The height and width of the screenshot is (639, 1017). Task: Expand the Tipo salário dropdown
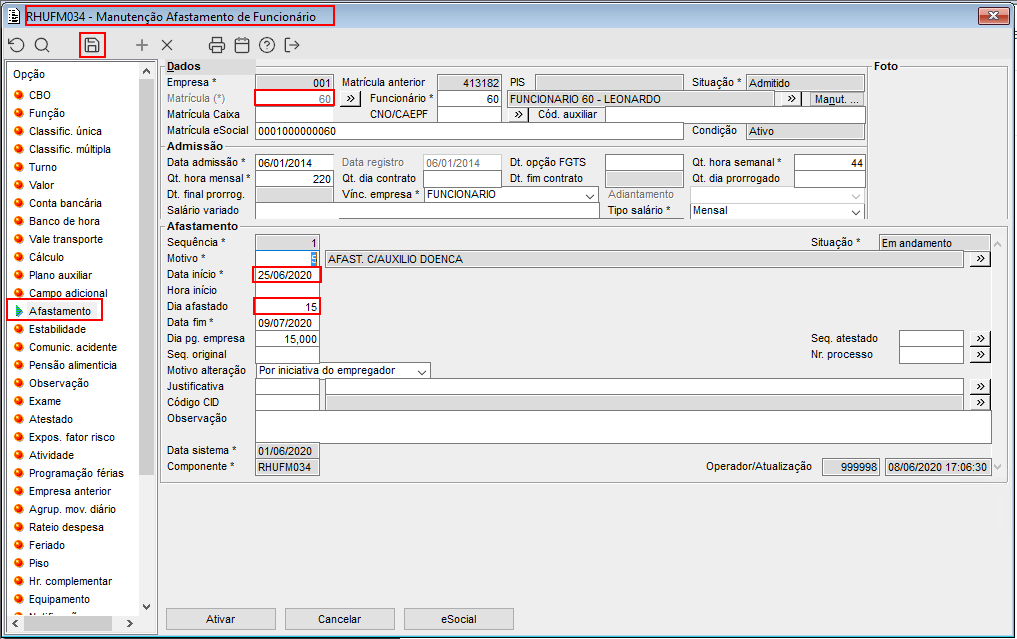[855, 211]
